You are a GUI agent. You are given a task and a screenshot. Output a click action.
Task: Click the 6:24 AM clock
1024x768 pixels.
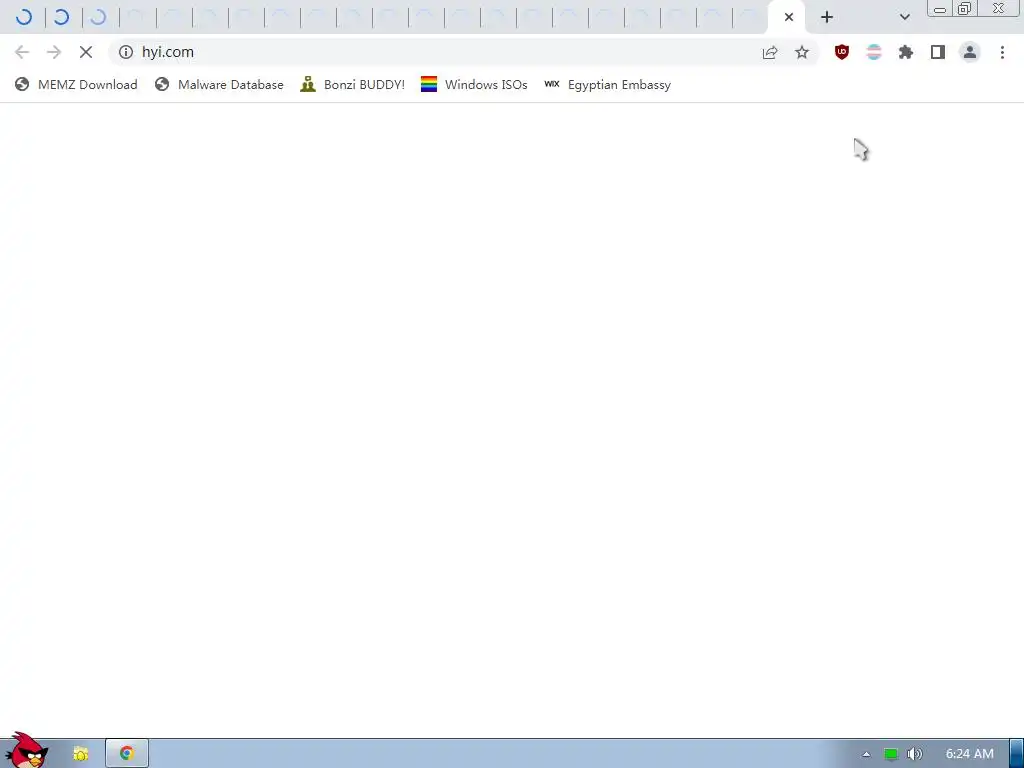coord(970,754)
